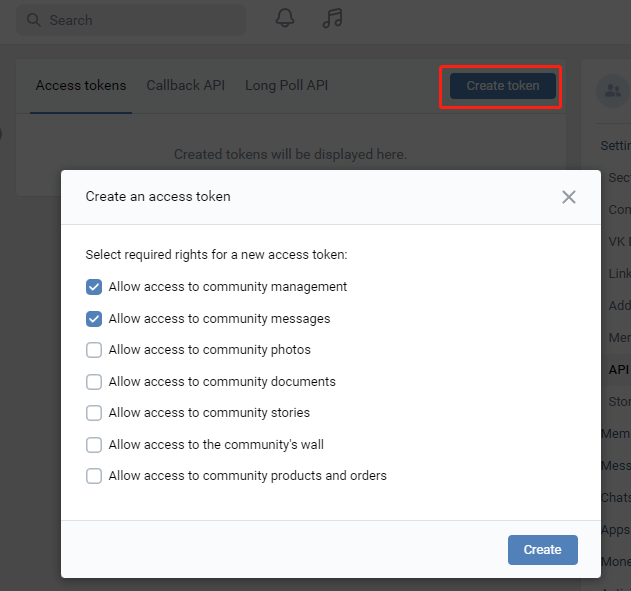Enable access to community stories
The height and width of the screenshot is (591, 631).
pos(94,413)
